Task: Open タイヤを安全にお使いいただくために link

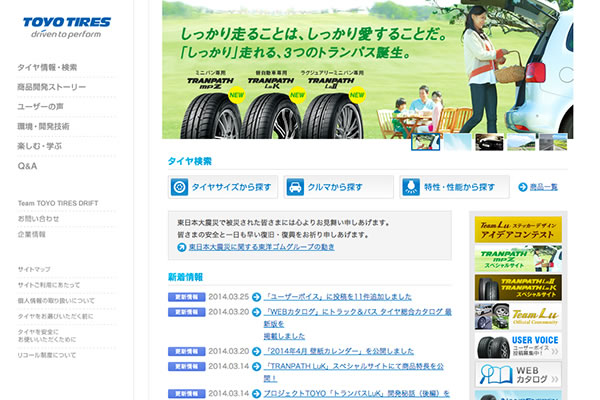Action: click(47, 336)
